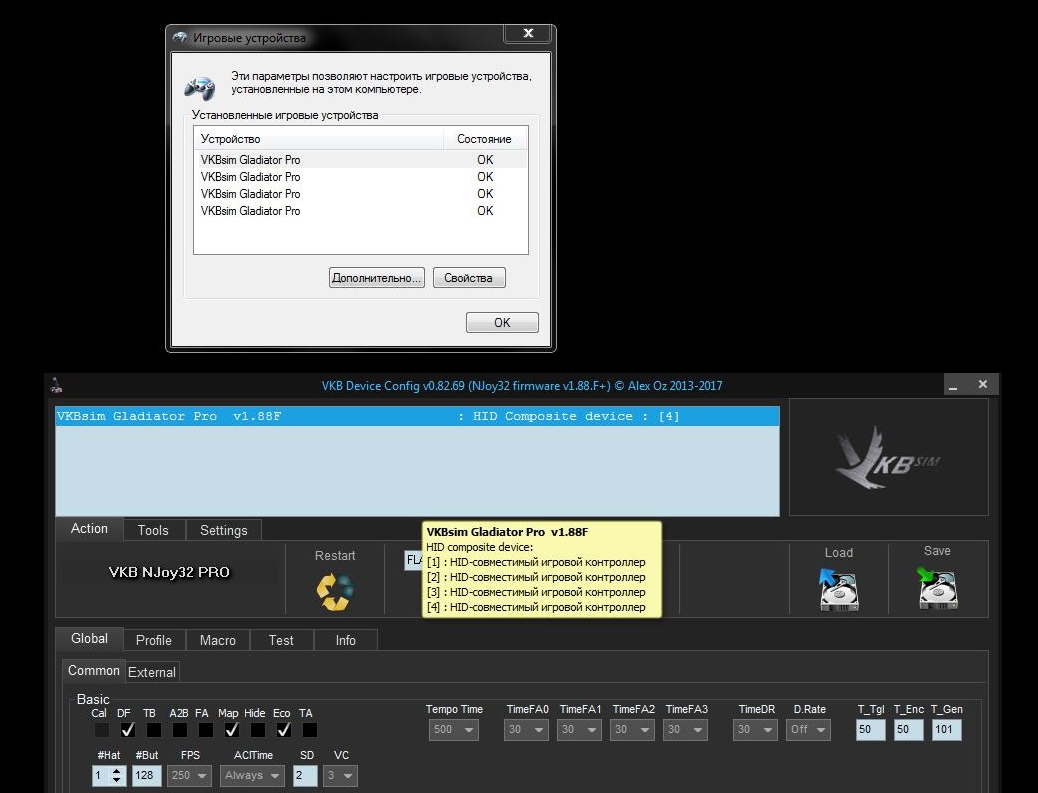Image resolution: width=1038 pixels, height=793 pixels.
Task: Open the Macro tab
Action: click(x=218, y=640)
